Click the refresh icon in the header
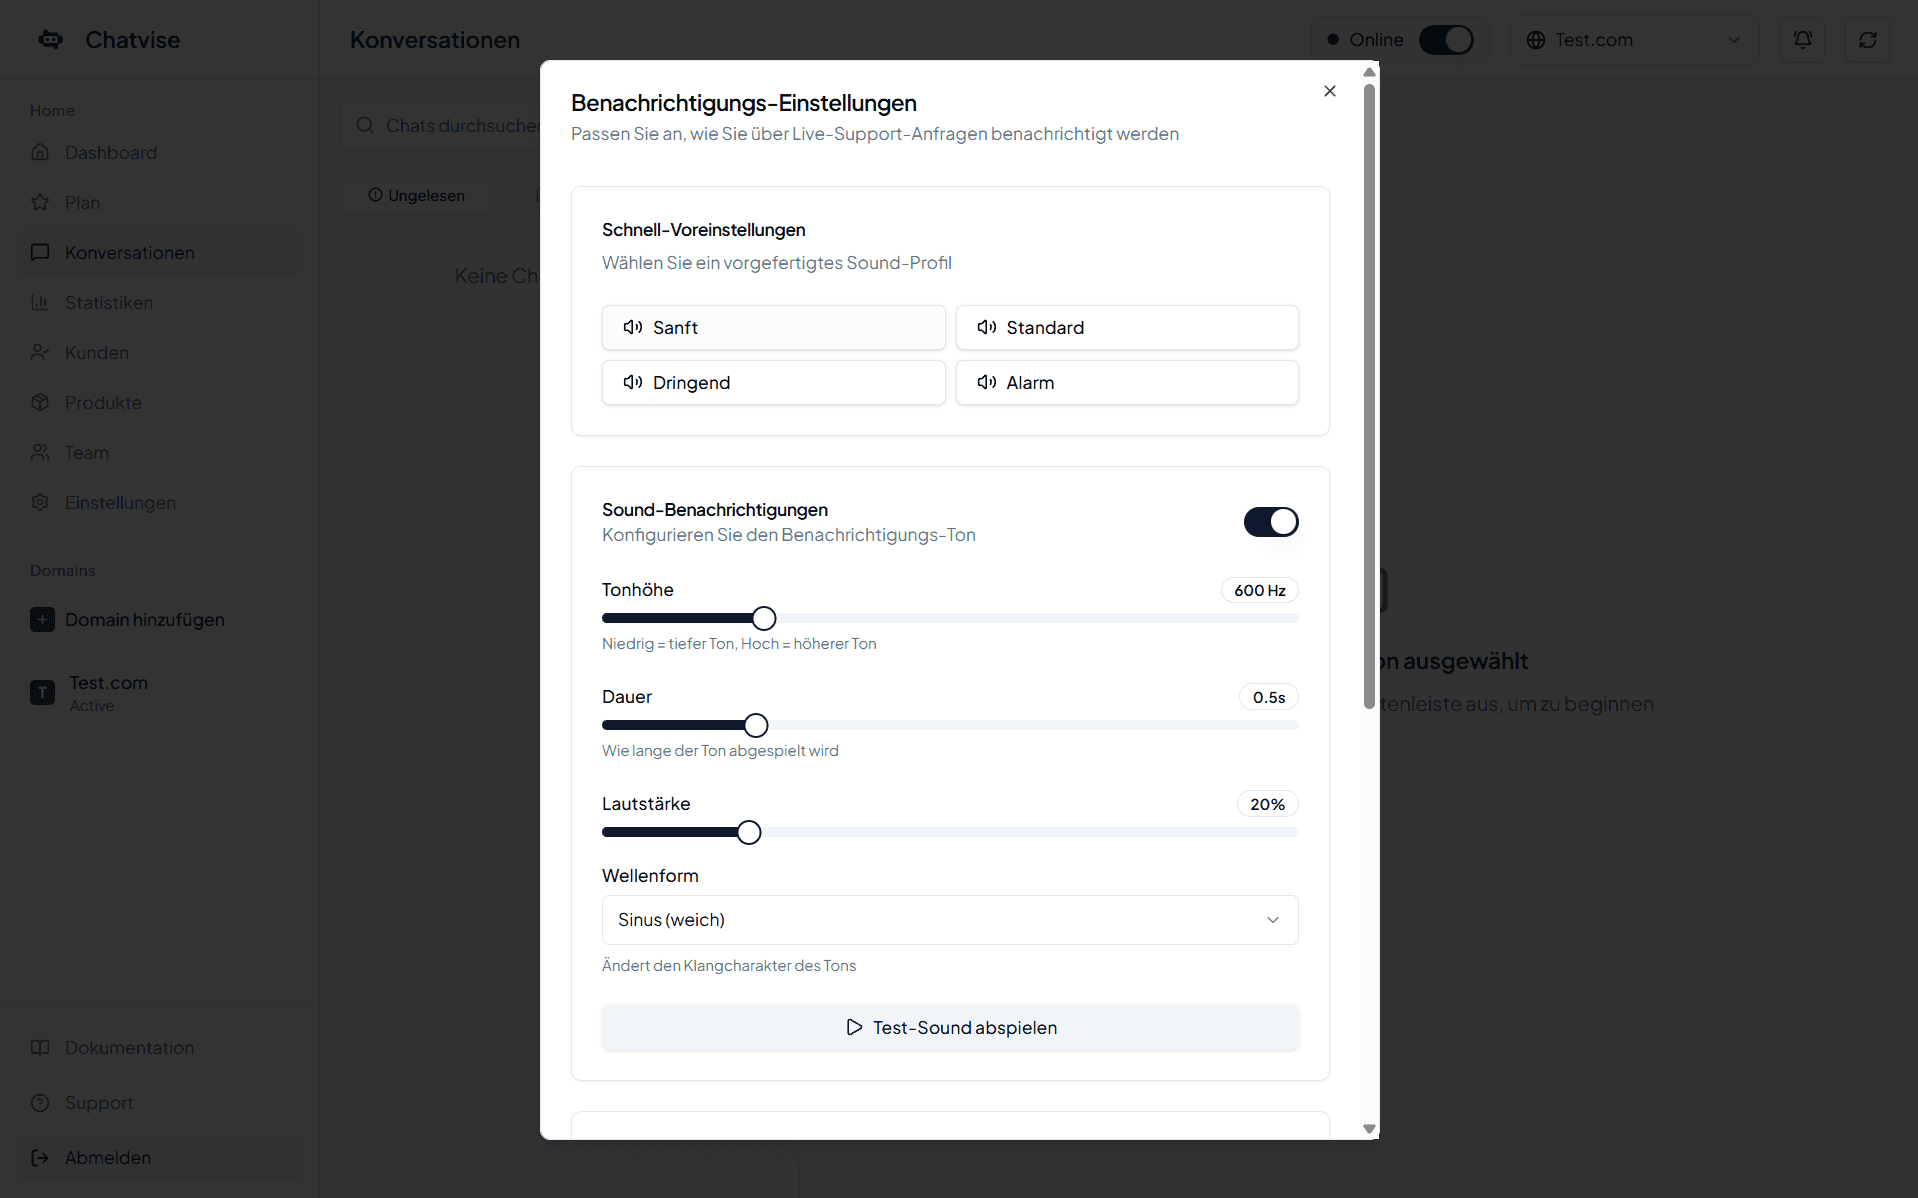Screen dimensions: 1918x1198 pyautogui.click(x=1868, y=39)
